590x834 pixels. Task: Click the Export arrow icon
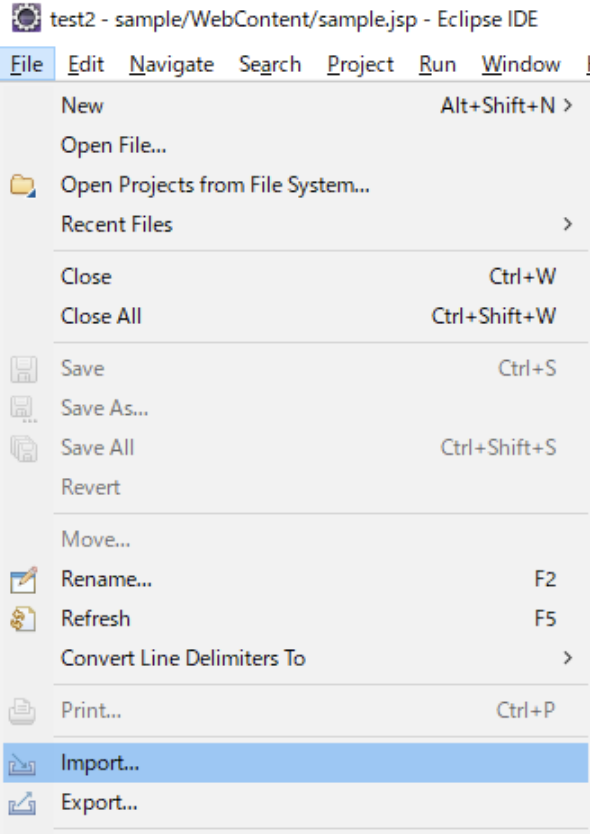(22, 803)
